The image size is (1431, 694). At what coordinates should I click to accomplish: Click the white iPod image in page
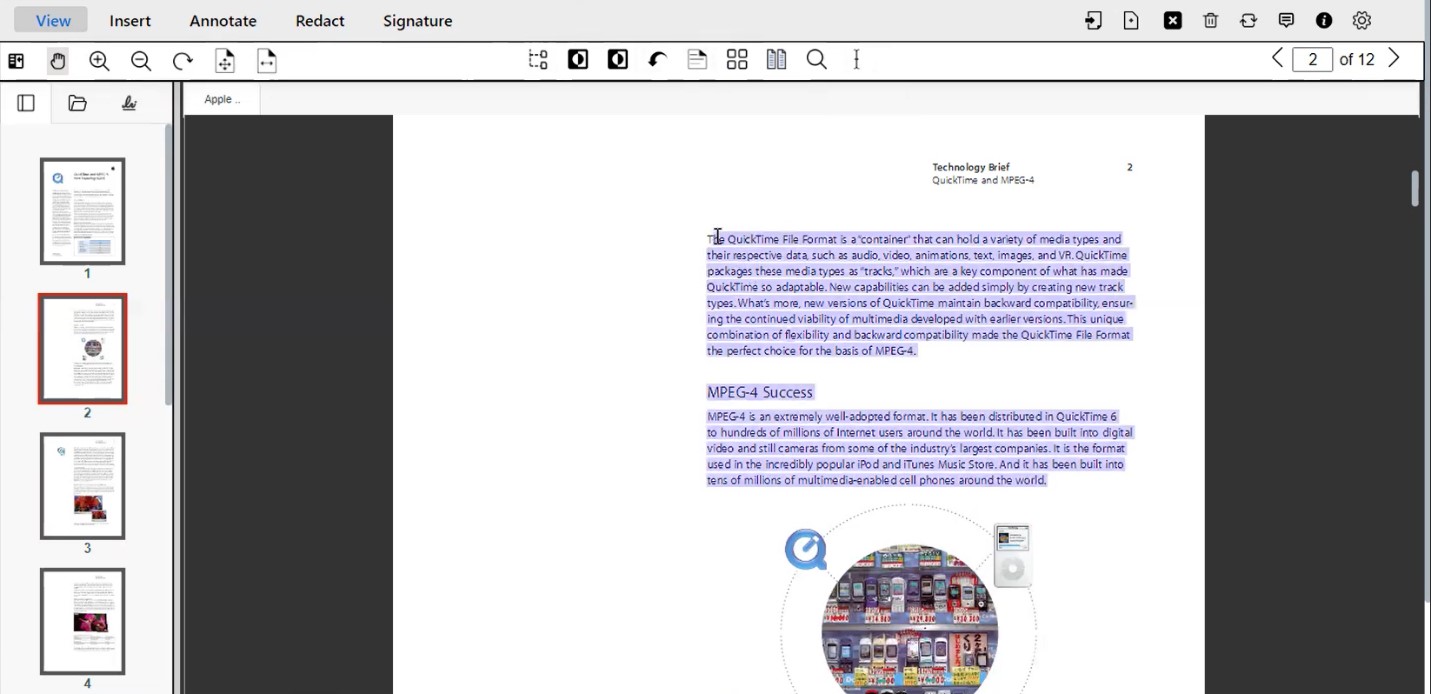pyautogui.click(x=1012, y=555)
